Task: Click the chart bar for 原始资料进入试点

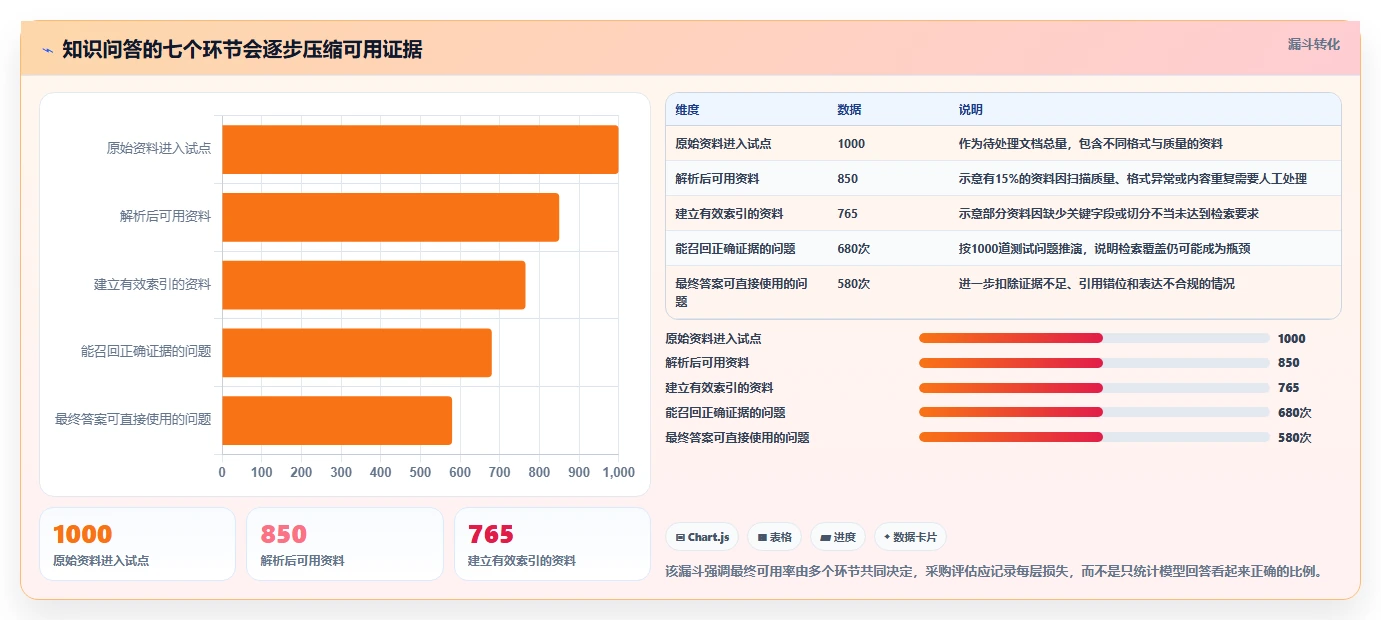Action: 420,150
